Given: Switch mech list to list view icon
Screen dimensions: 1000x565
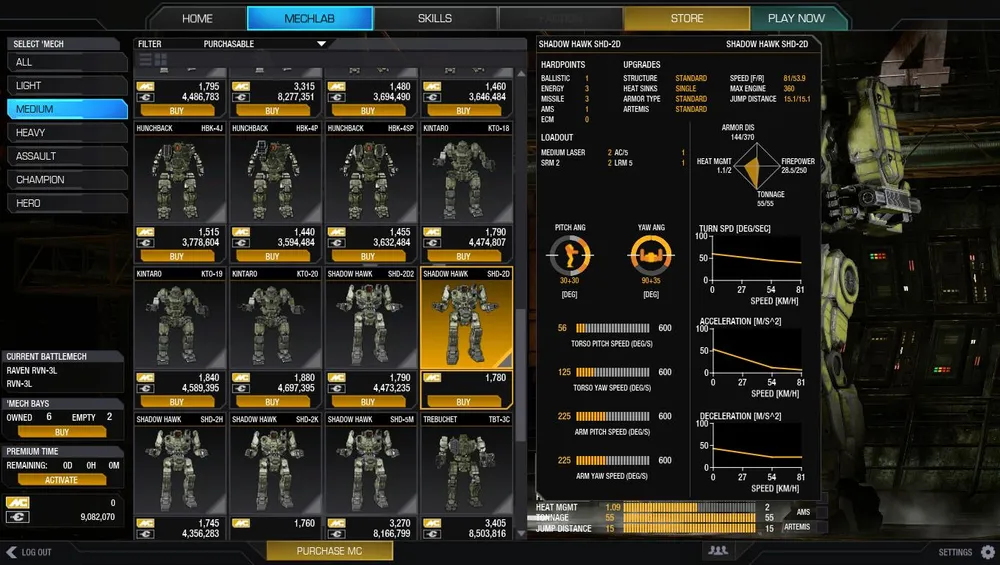Looking at the screenshot, I should pyautogui.click(x=145, y=60).
